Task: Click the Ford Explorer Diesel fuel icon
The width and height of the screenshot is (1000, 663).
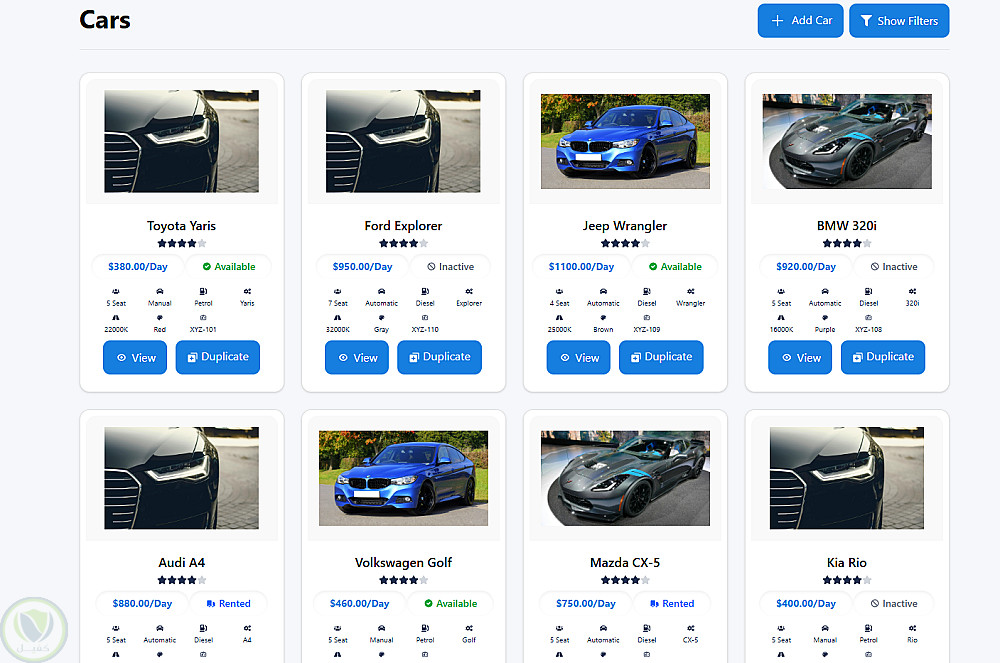Action: pos(425,291)
